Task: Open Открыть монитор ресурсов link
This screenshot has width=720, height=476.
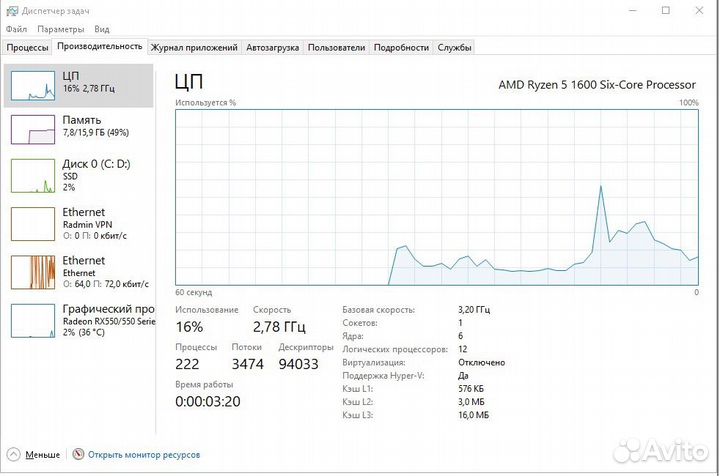Action: pyautogui.click(x=144, y=455)
